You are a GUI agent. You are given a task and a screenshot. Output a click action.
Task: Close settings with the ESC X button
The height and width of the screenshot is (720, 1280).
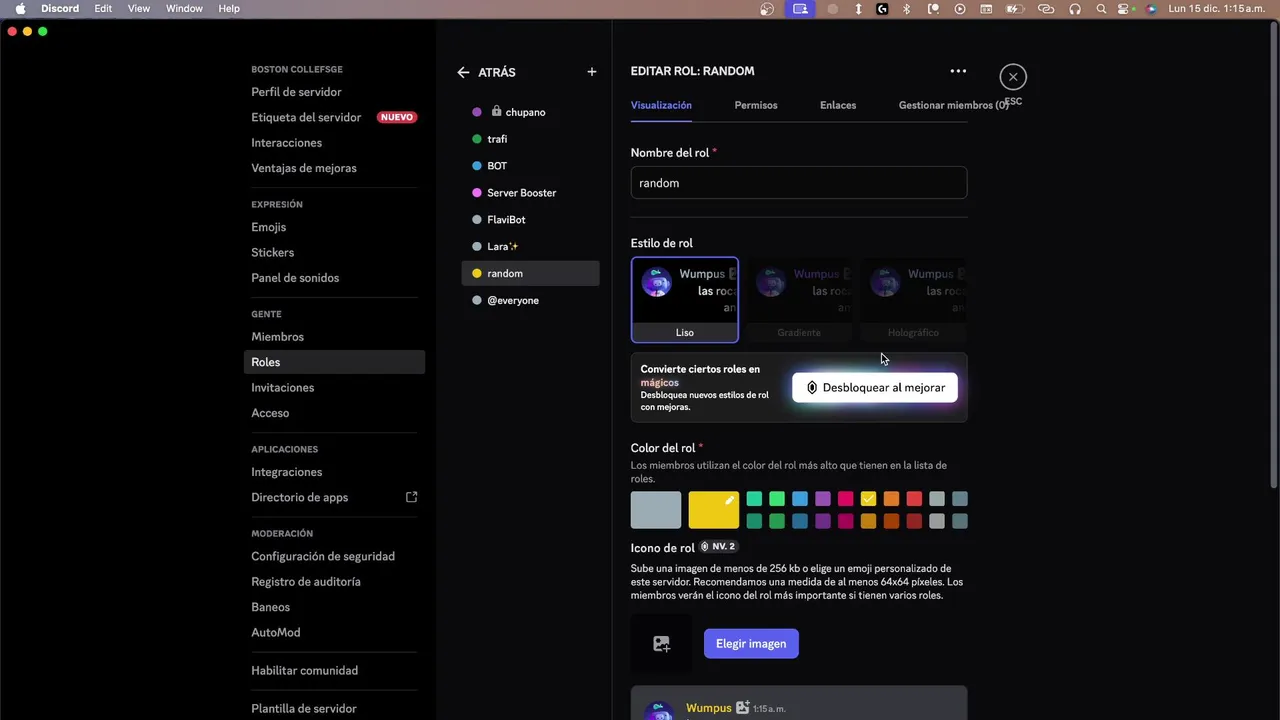pyautogui.click(x=1013, y=77)
